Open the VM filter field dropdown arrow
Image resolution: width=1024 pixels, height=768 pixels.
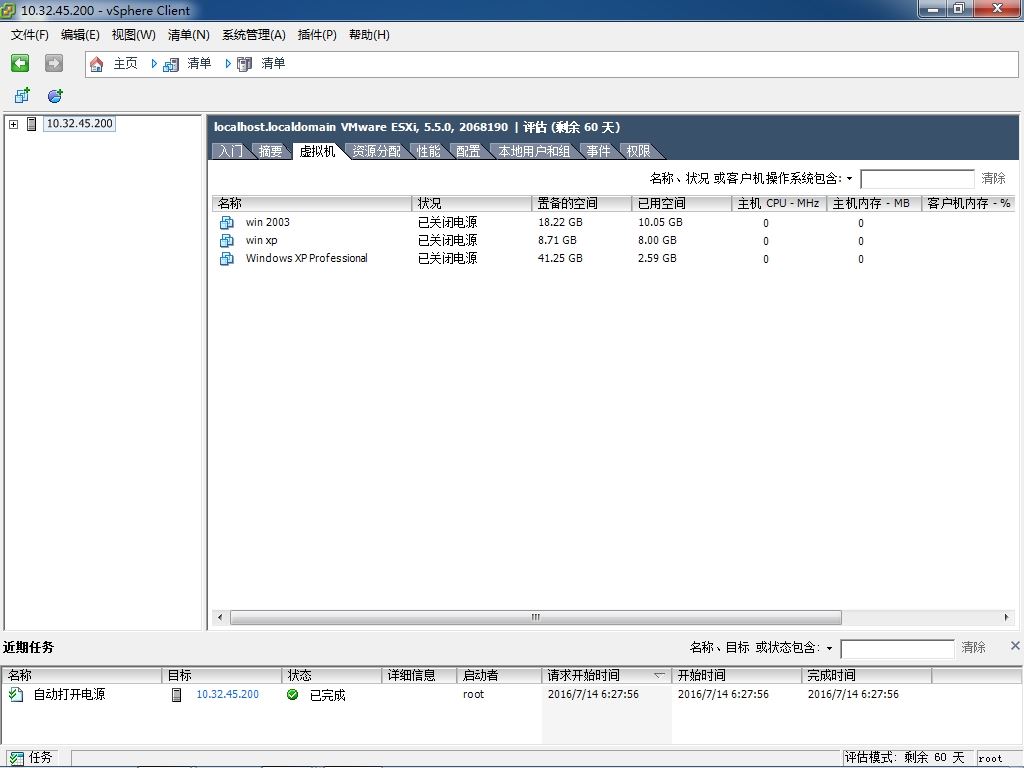(849, 178)
